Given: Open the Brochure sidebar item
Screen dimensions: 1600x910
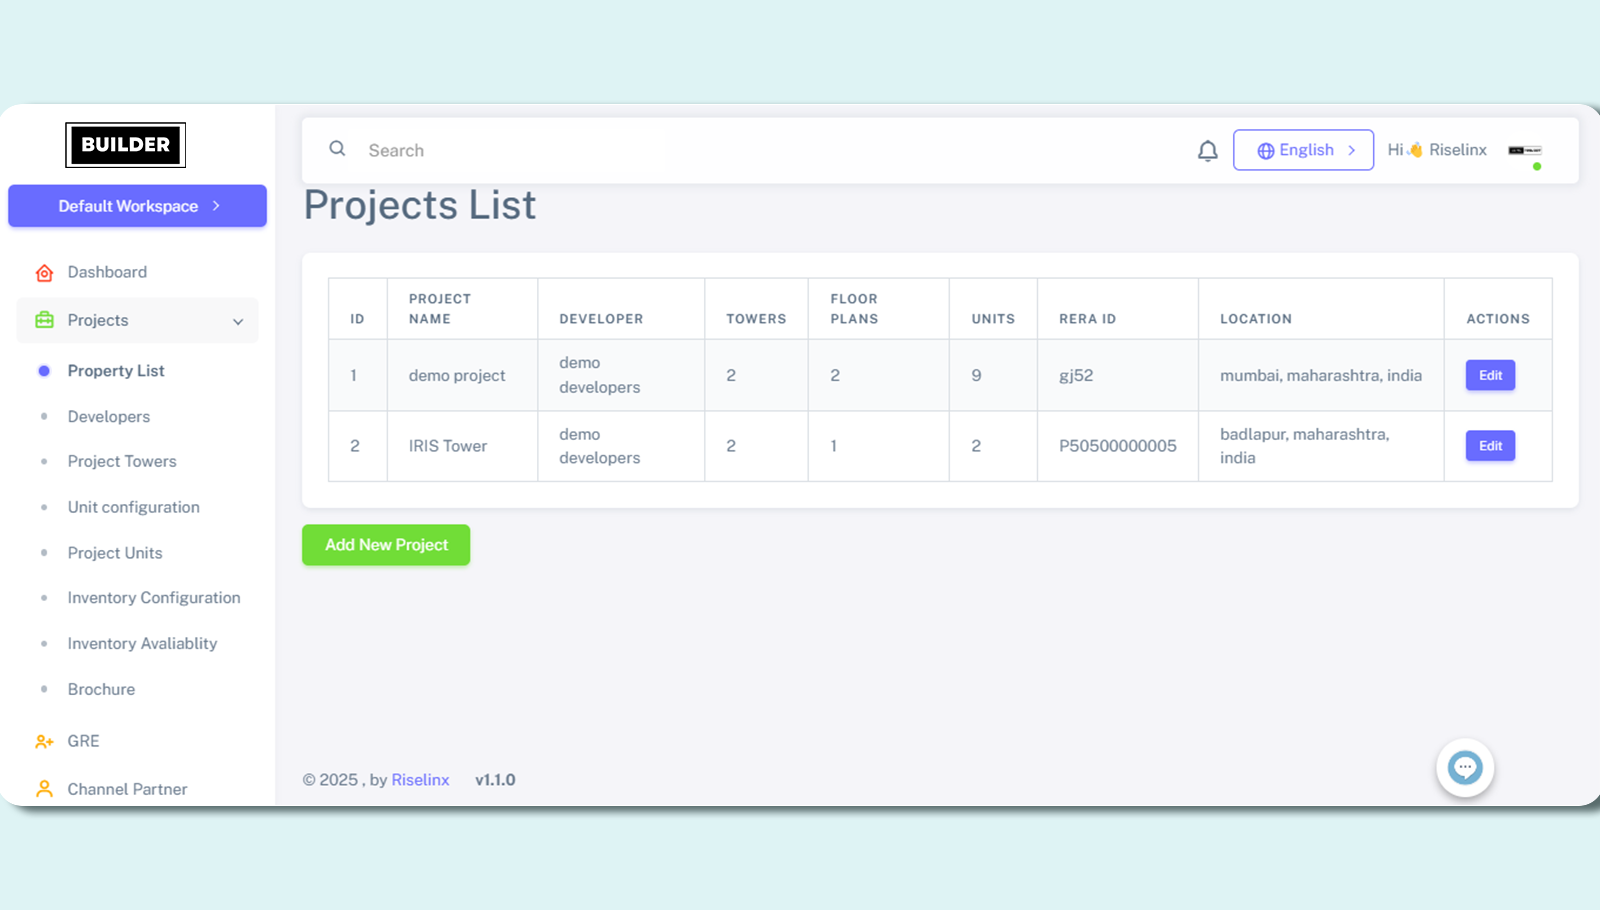Looking at the screenshot, I should [101, 690].
